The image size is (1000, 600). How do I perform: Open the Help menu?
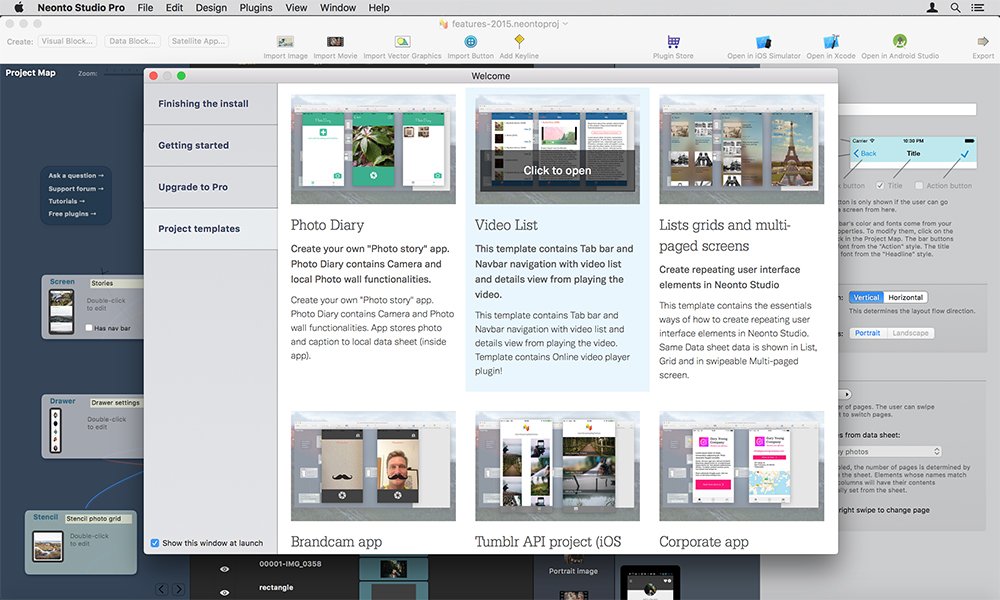click(x=379, y=8)
